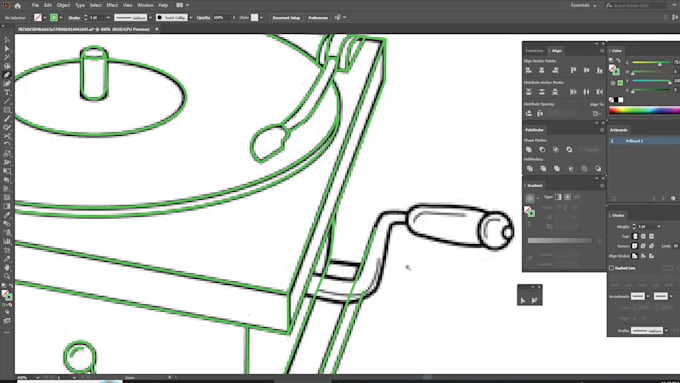Select Artboard 1 row in Artboards panel
The height and width of the screenshot is (383, 680).
[644, 141]
